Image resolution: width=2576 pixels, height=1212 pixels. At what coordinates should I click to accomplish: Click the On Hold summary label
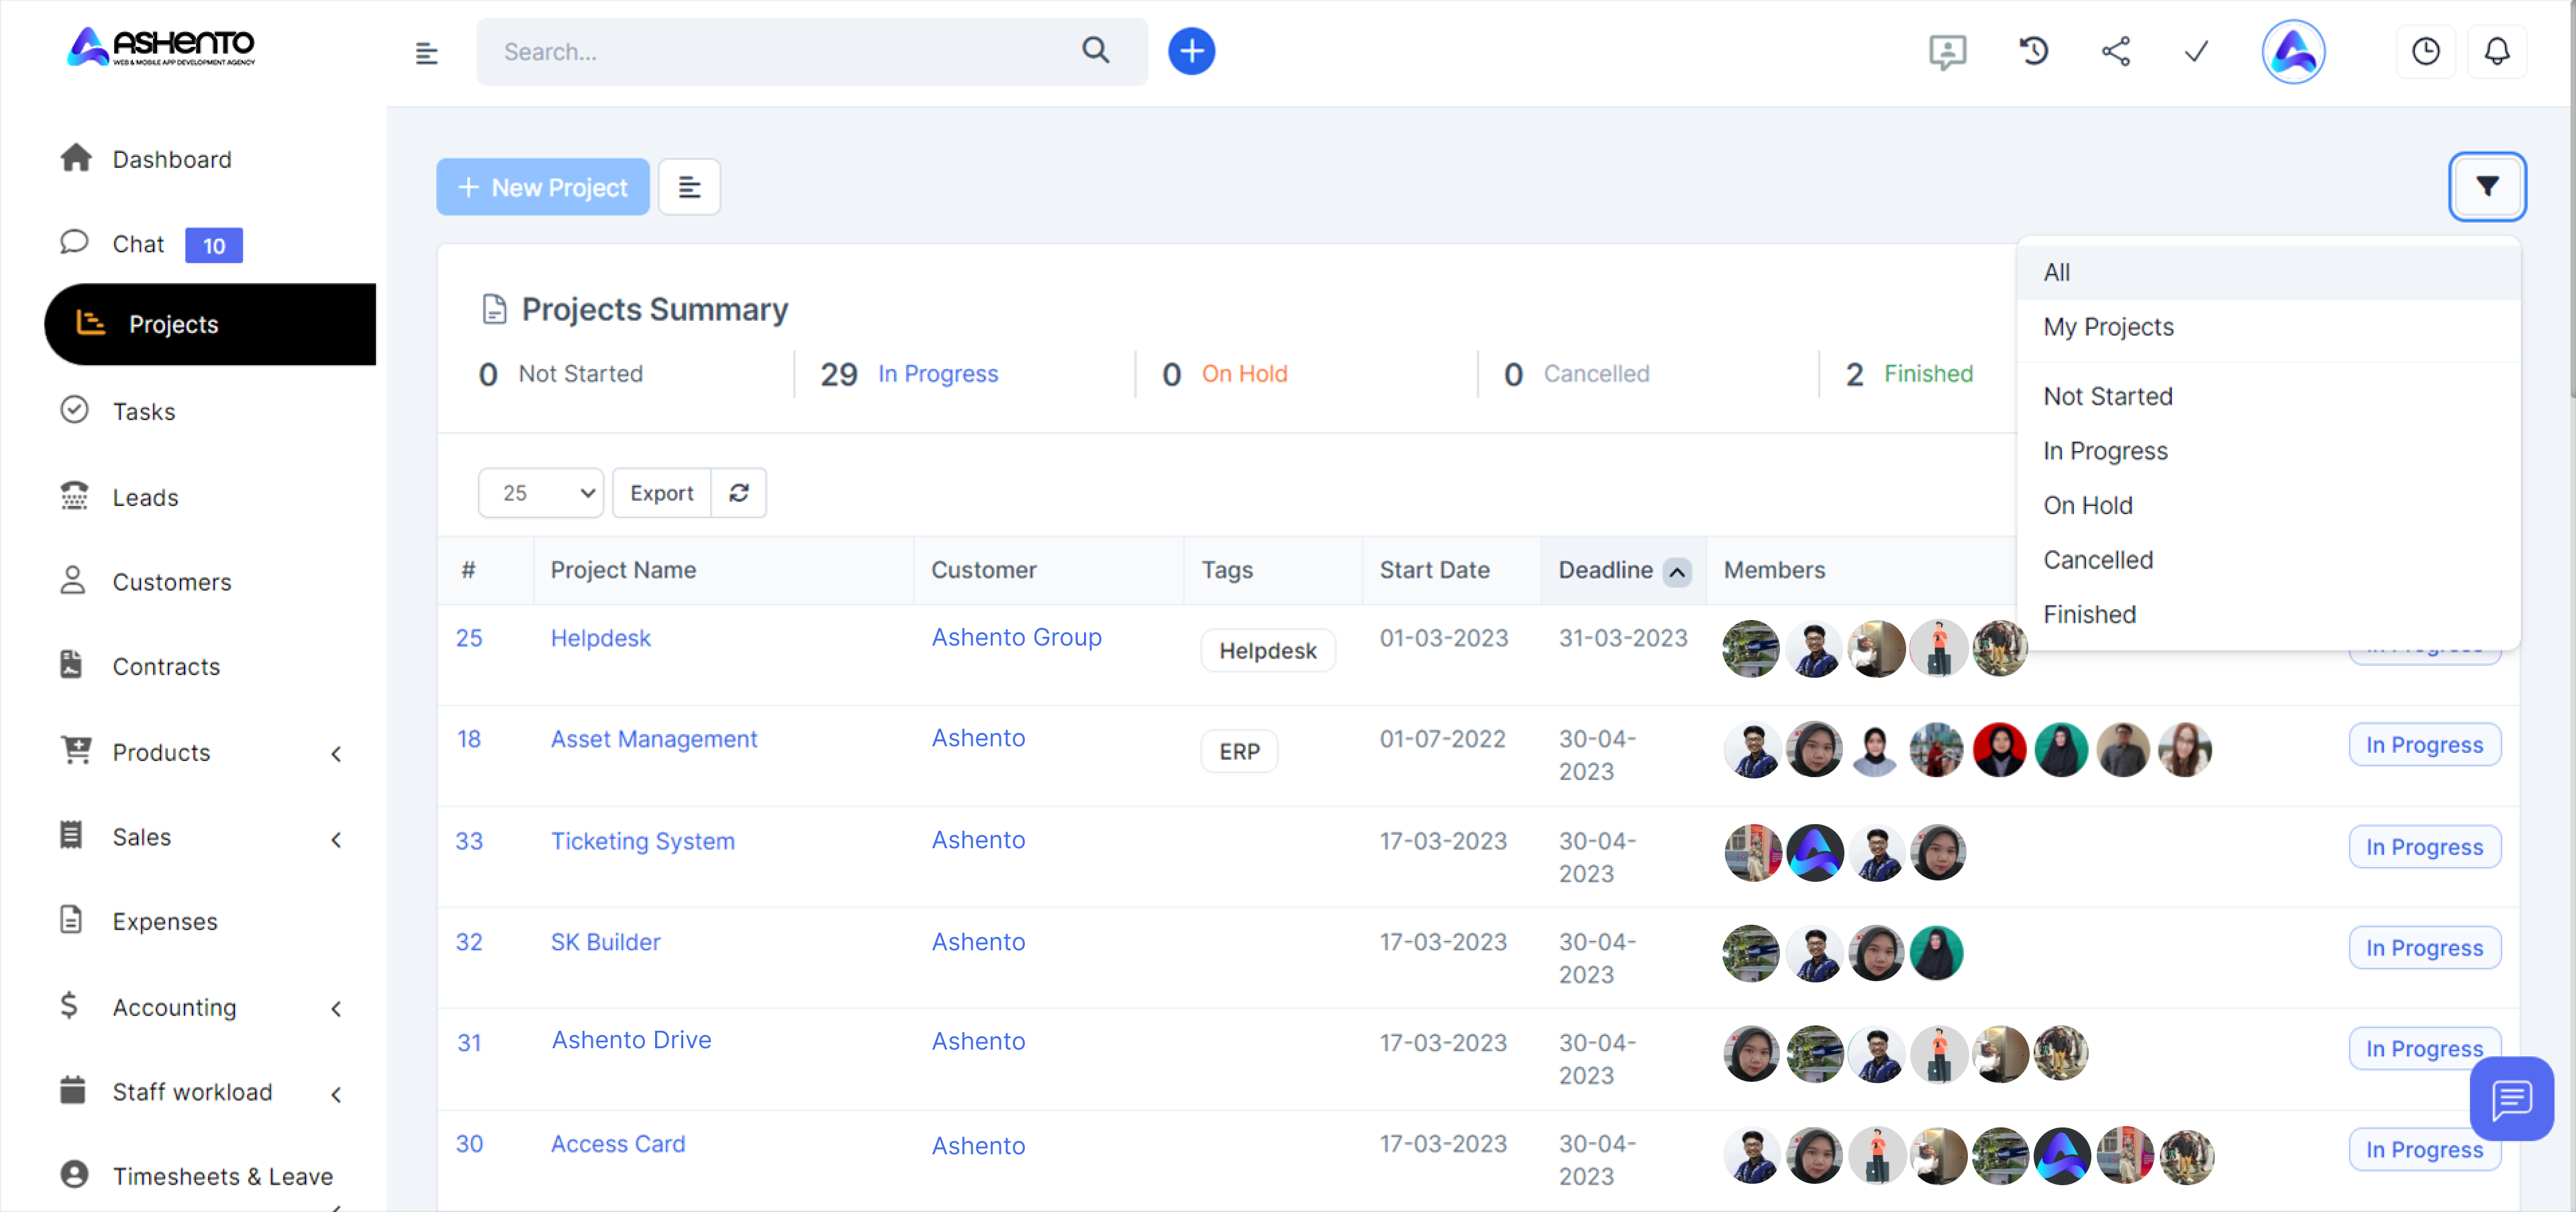tap(1244, 374)
